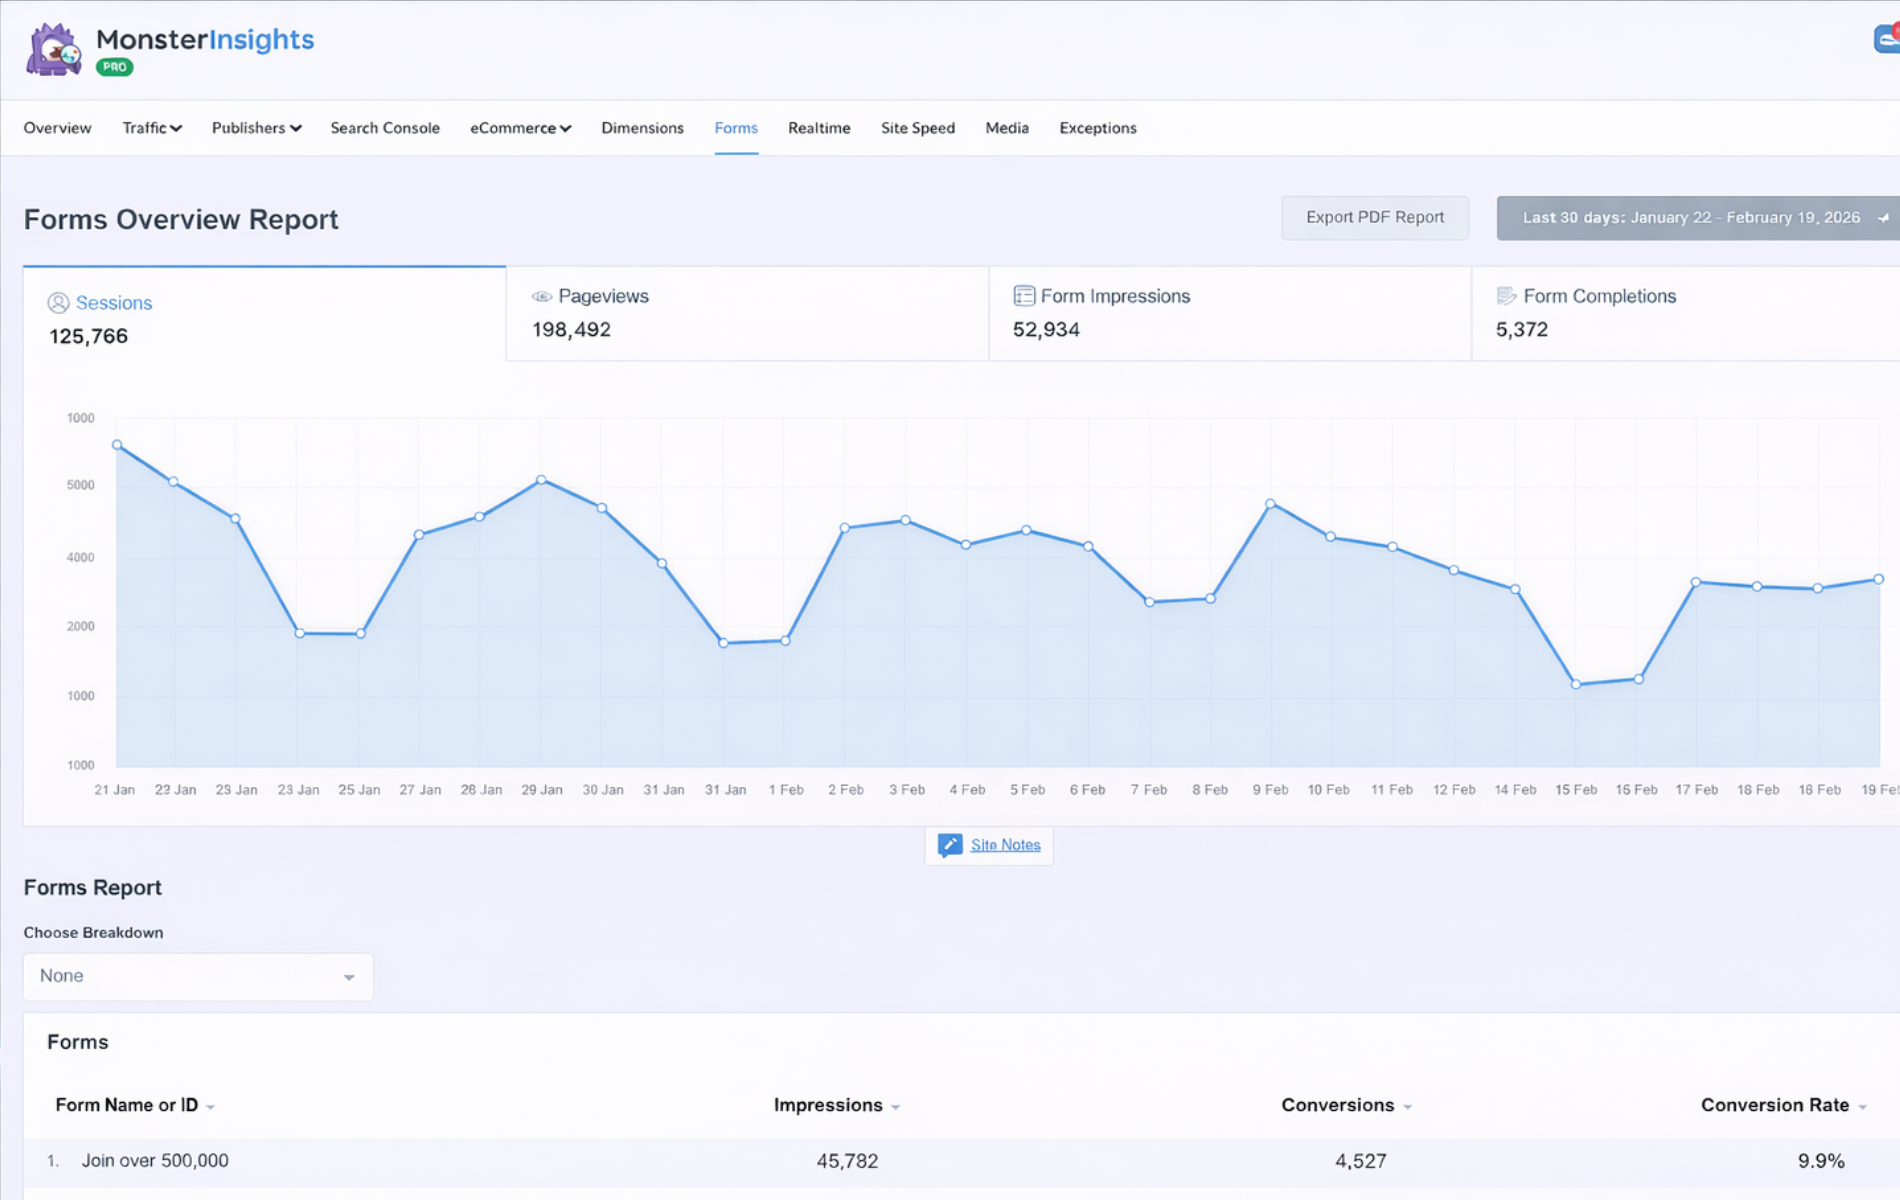This screenshot has height=1200, width=1900.
Task: Click the Form Completions icon
Action: 1506,296
